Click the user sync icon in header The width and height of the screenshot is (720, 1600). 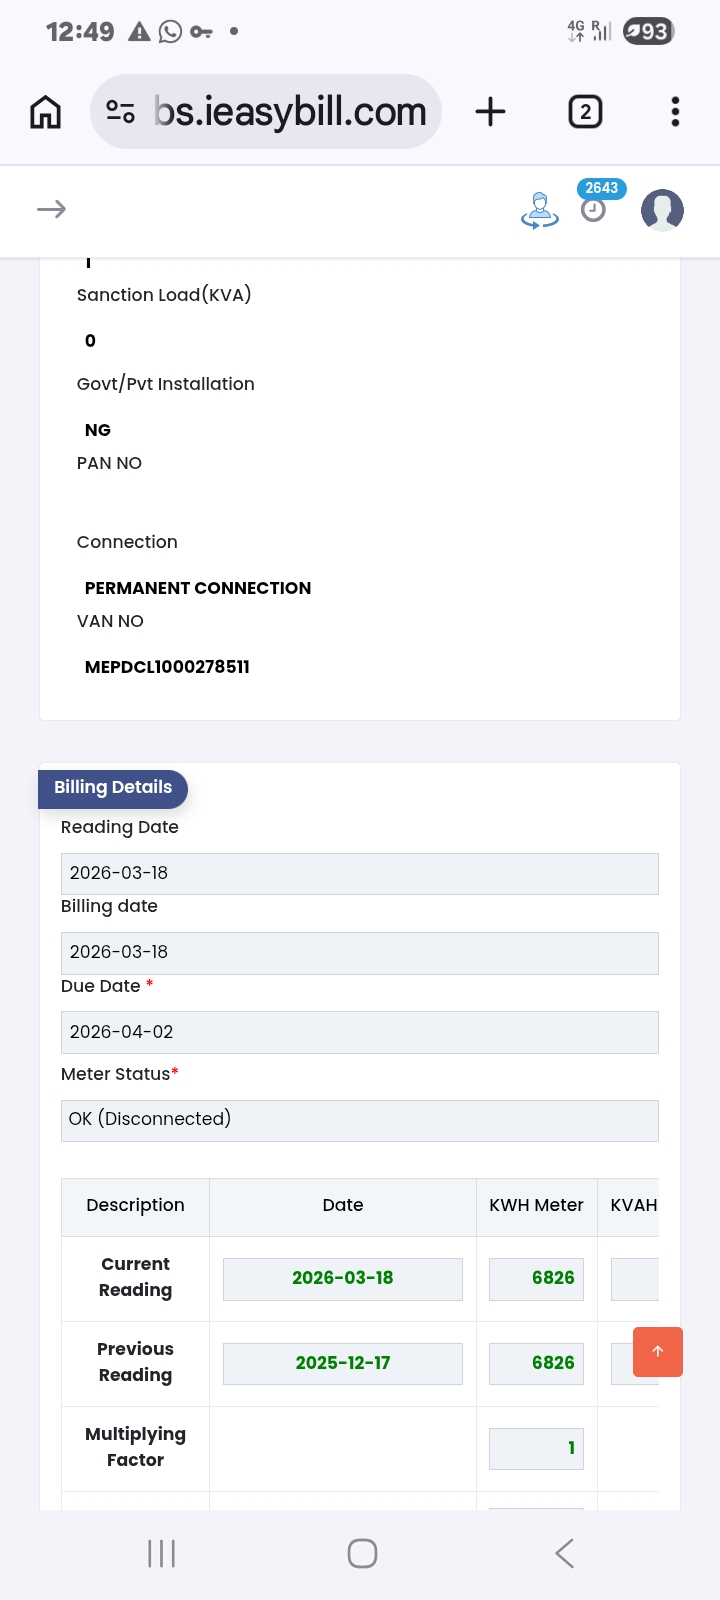coord(540,210)
